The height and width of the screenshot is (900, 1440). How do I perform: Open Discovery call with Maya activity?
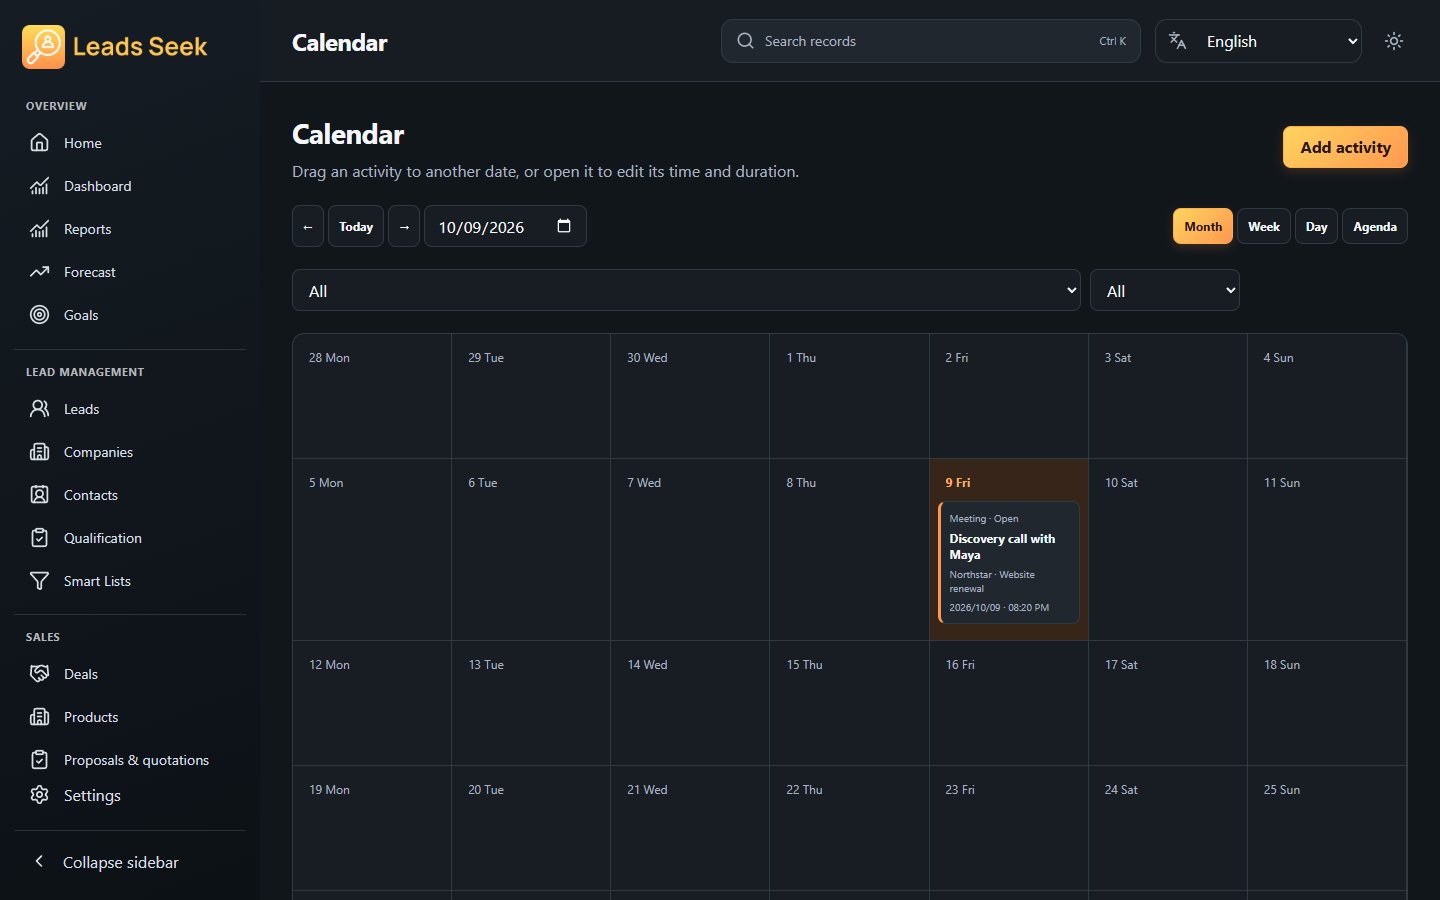[x=1009, y=562]
